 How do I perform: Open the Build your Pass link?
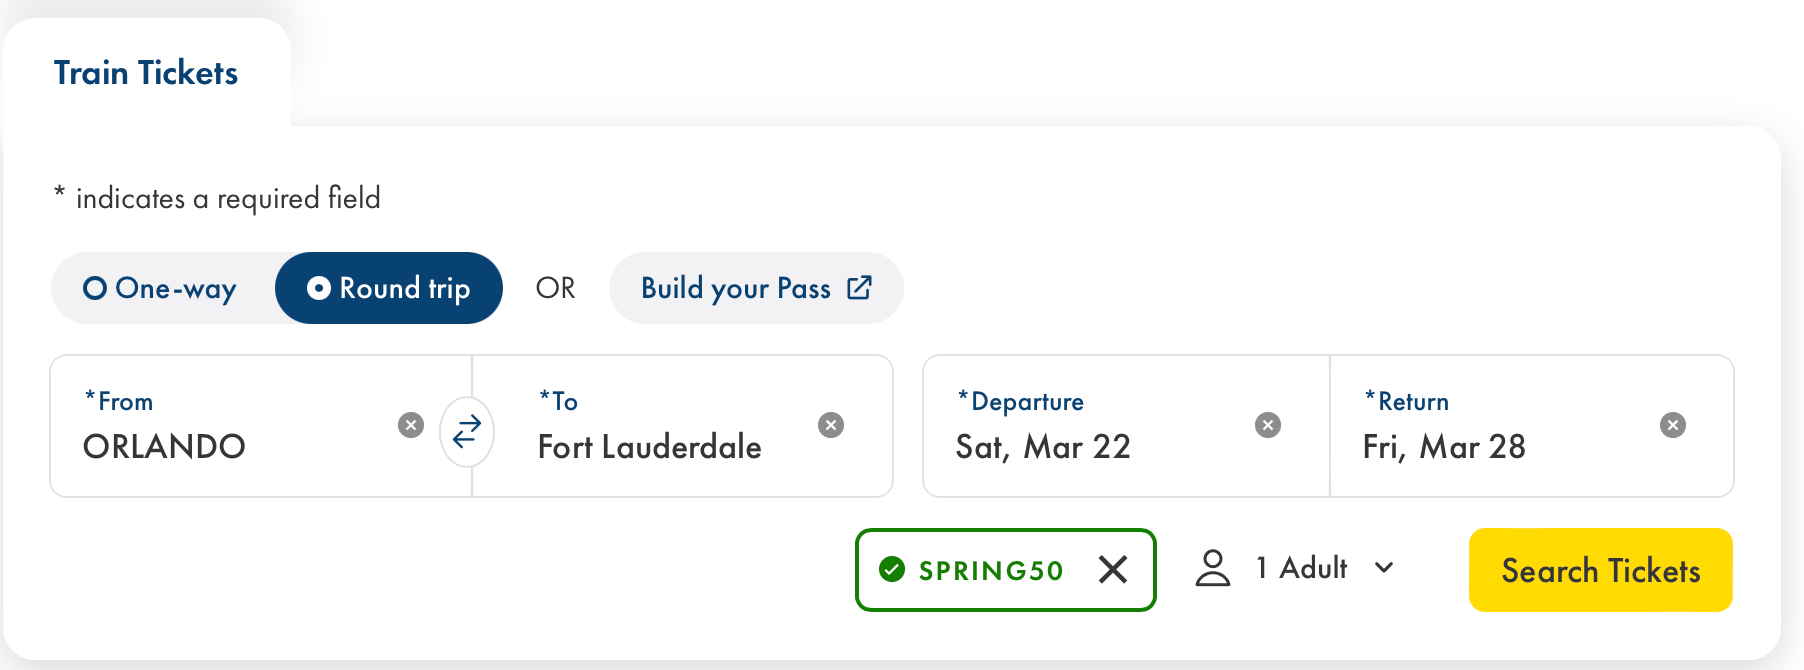[736, 289]
